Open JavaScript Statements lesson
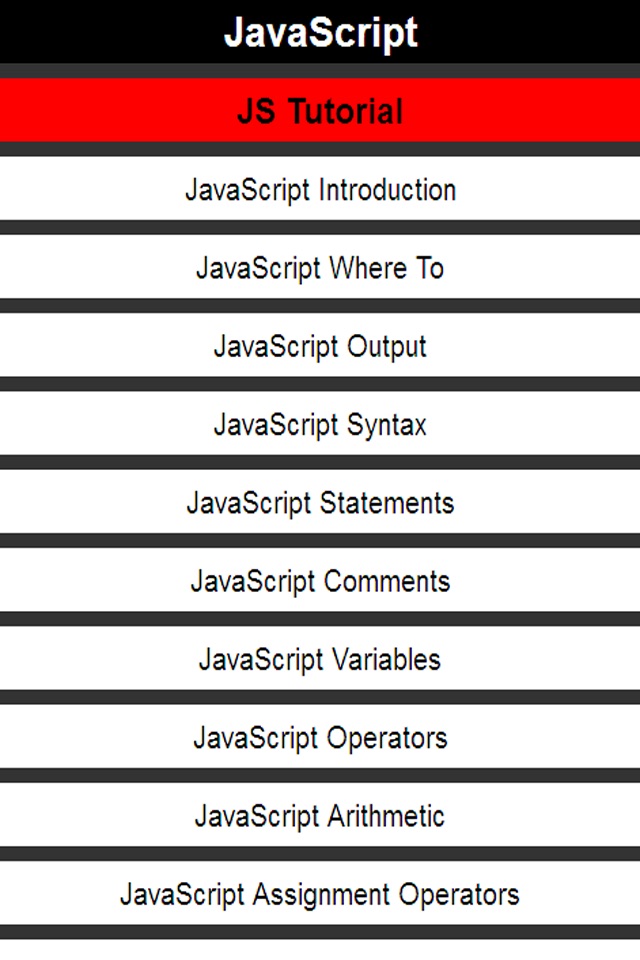Image resolution: width=640 pixels, height=960 pixels. click(x=320, y=503)
